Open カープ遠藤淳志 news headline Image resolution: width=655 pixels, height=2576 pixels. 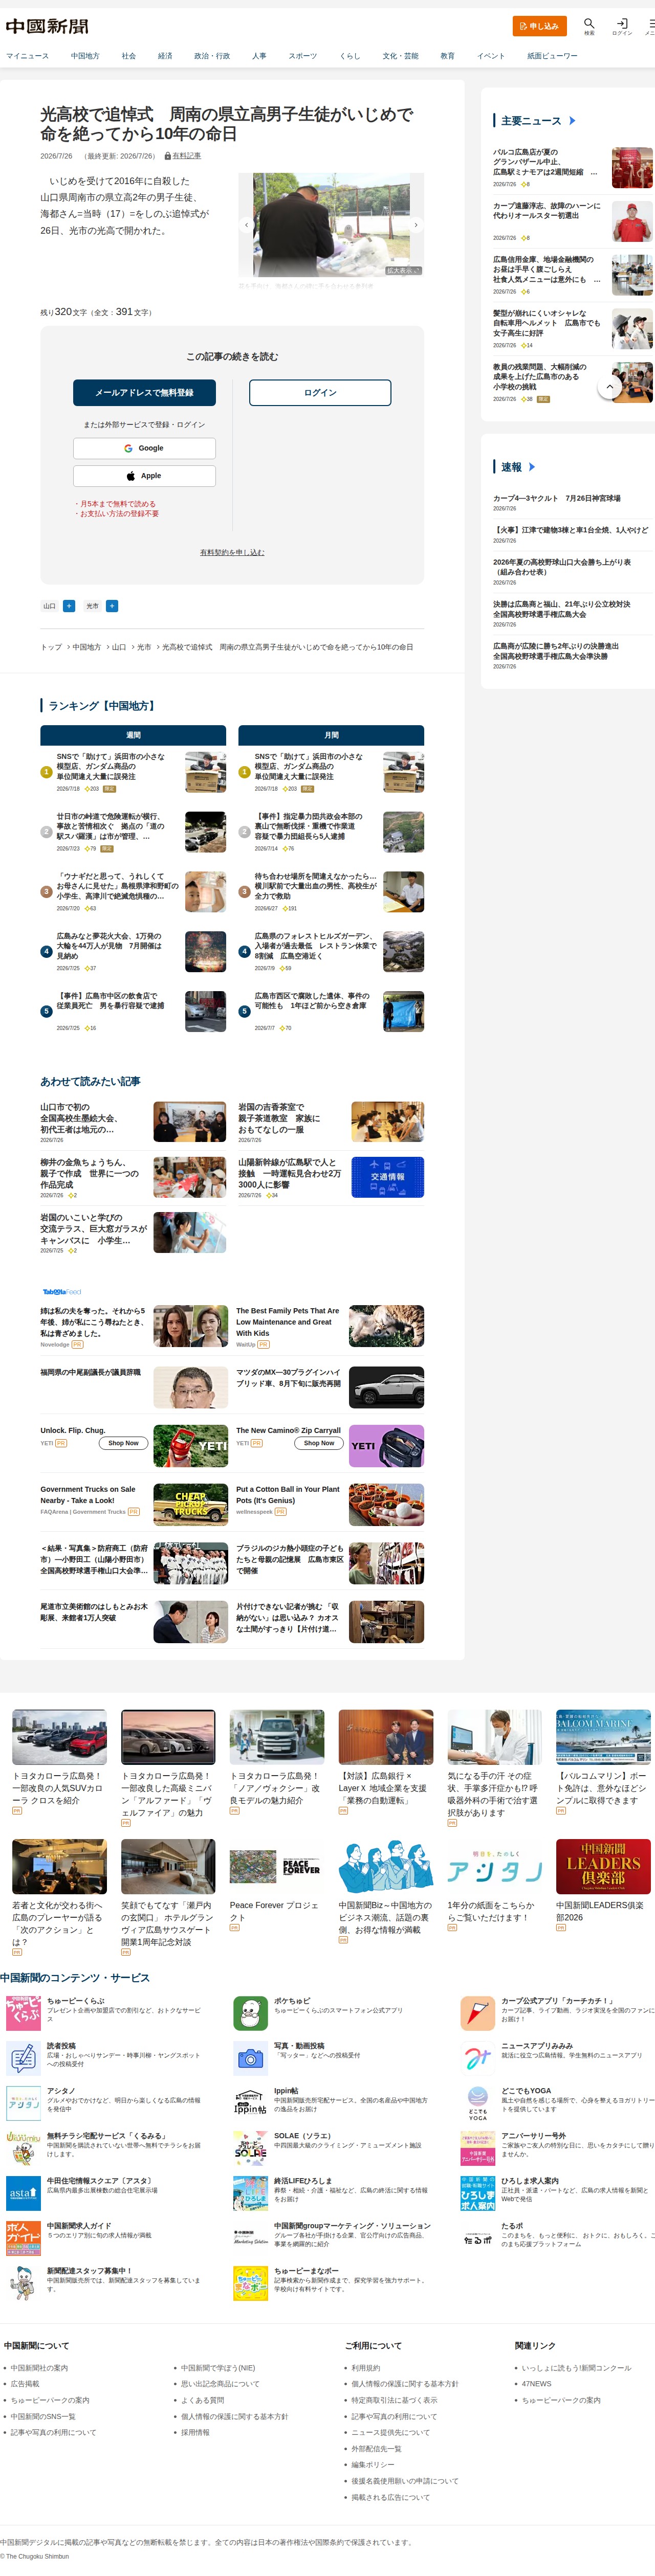pos(547,211)
